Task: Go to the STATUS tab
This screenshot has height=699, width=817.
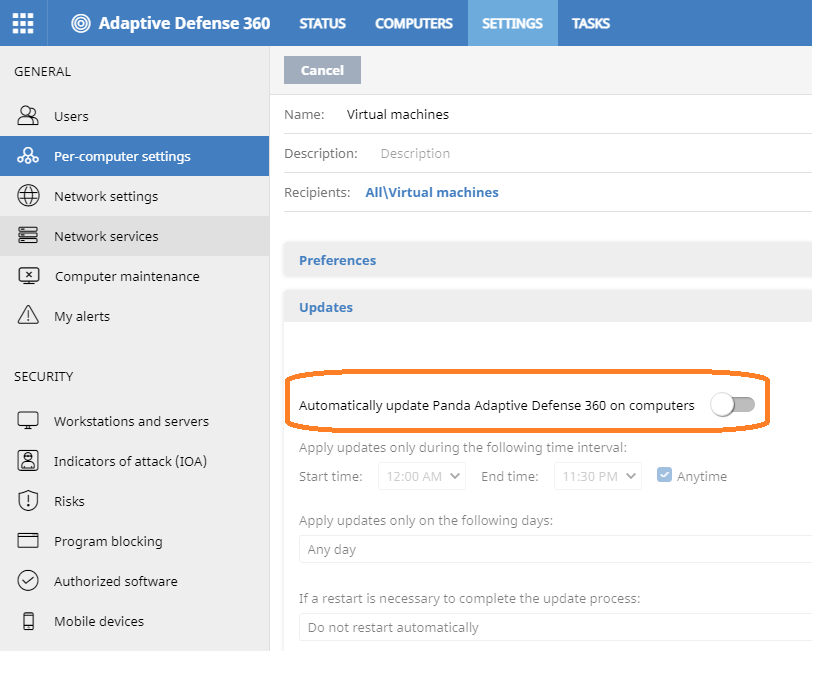Action: 323,23
